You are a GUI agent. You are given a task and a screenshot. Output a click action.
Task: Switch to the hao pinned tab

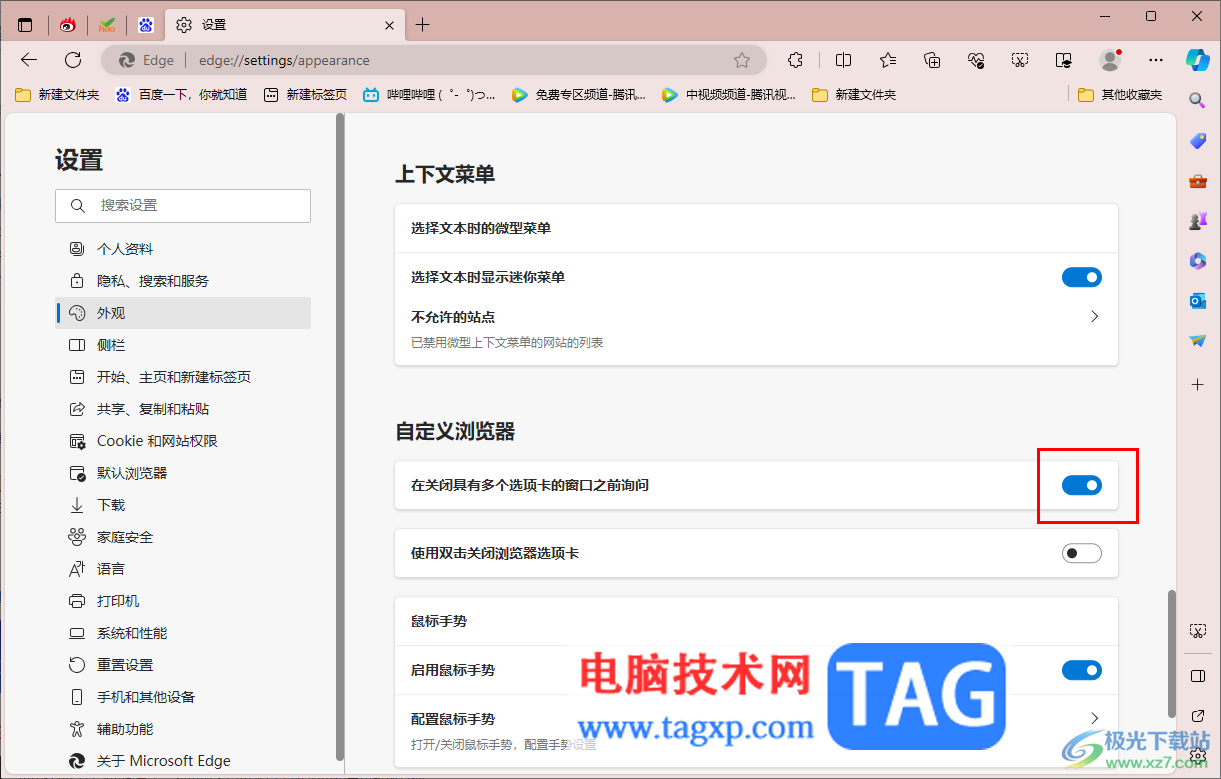click(107, 25)
